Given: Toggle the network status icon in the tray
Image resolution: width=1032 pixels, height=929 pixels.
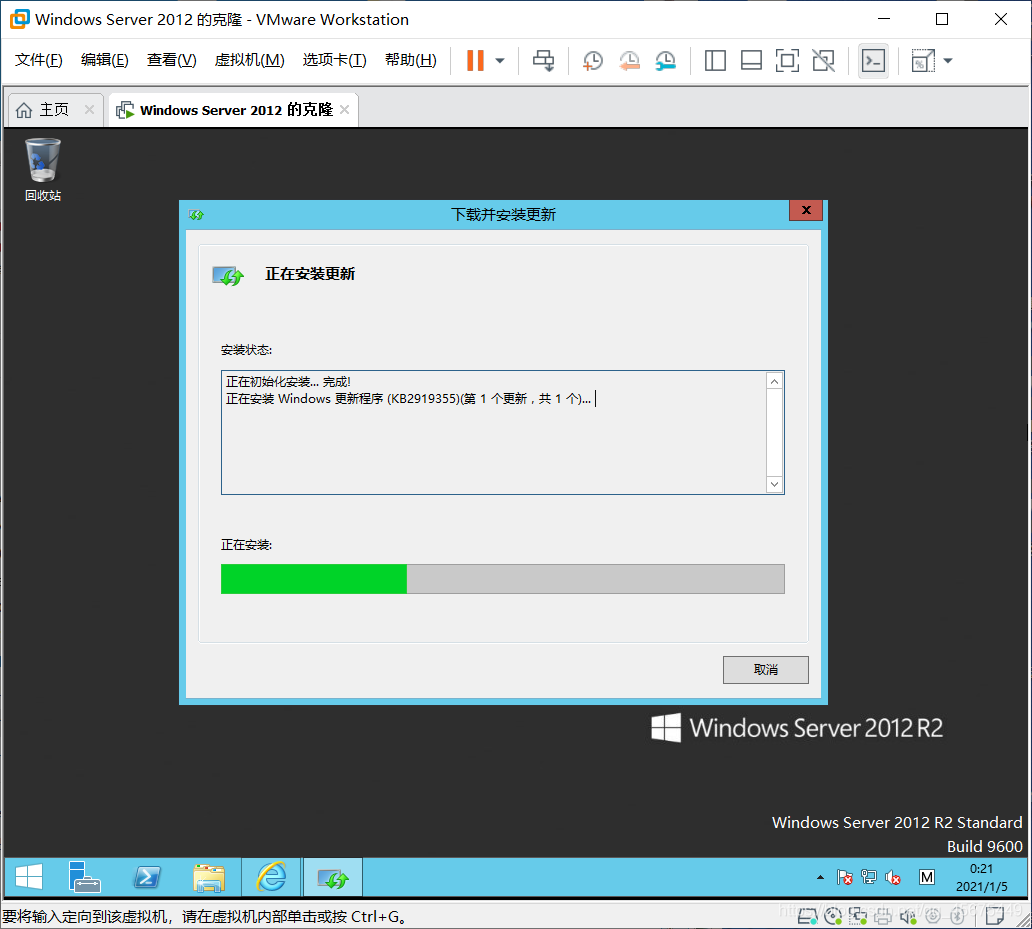Looking at the screenshot, I should pyautogui.click(x=869, y=877).
